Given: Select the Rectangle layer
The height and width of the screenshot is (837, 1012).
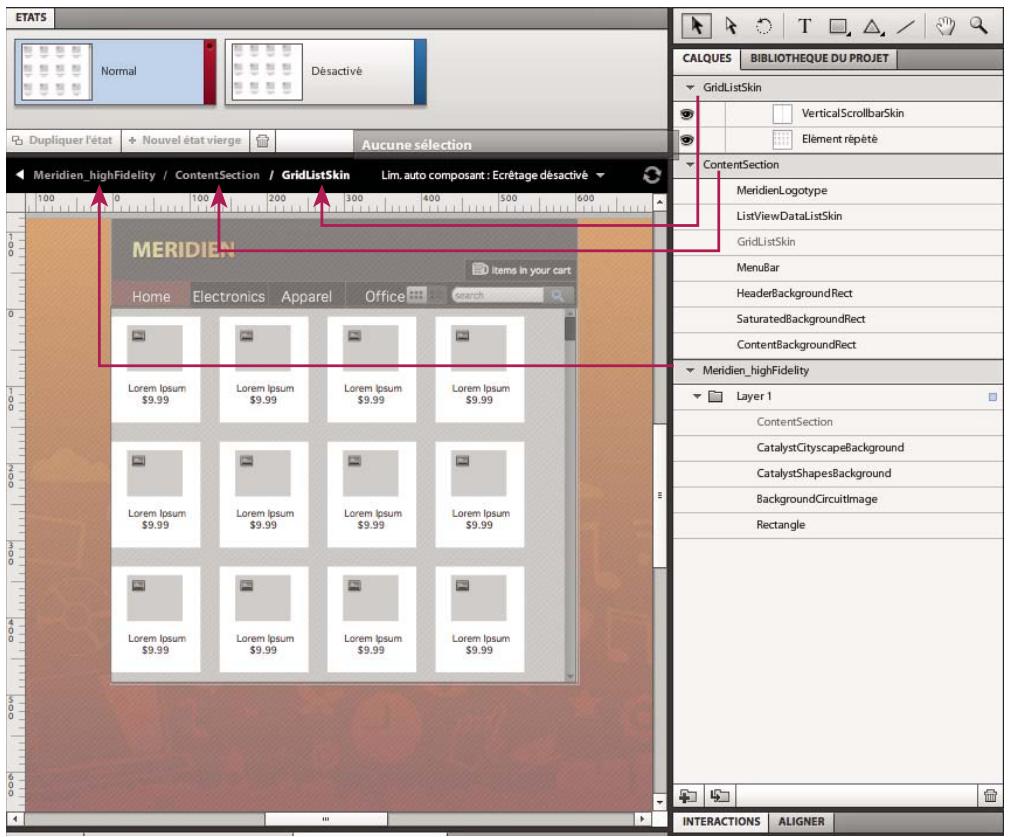Looking at the screenshot, I should 780,525.
